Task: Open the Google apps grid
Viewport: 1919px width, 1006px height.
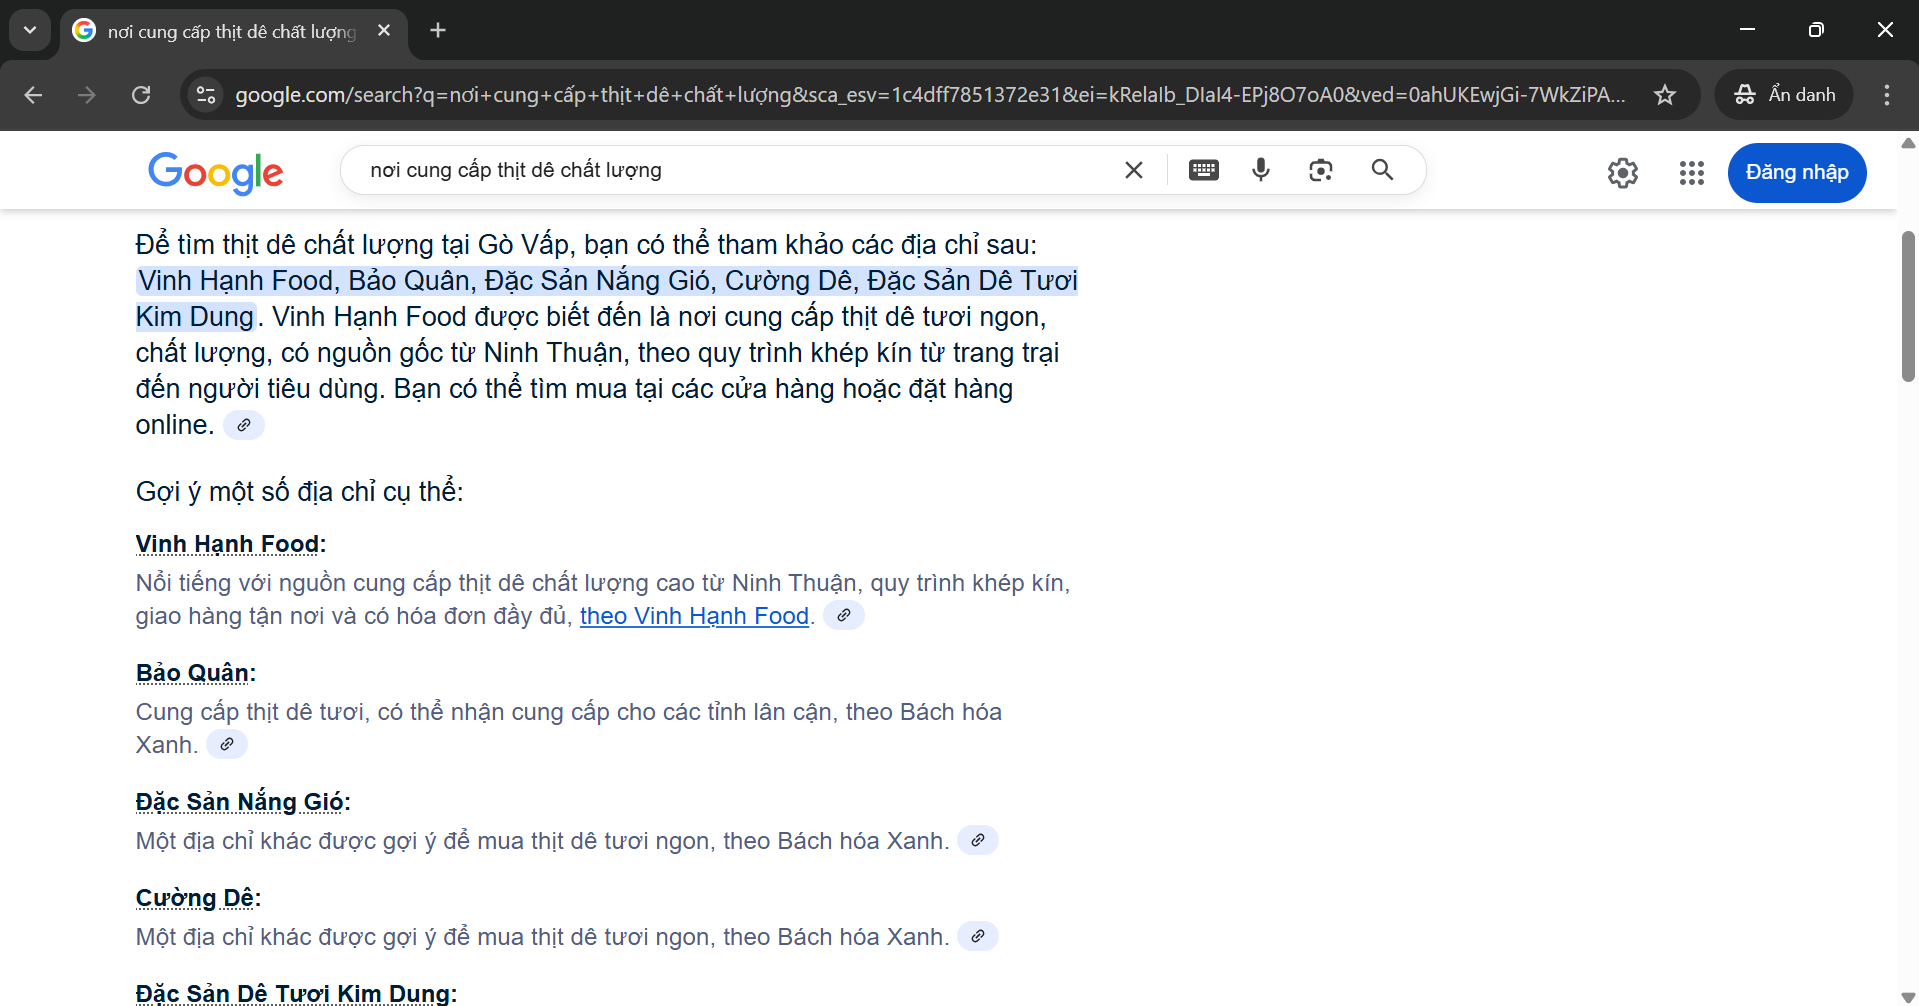Action: (x=1692, y=173)
